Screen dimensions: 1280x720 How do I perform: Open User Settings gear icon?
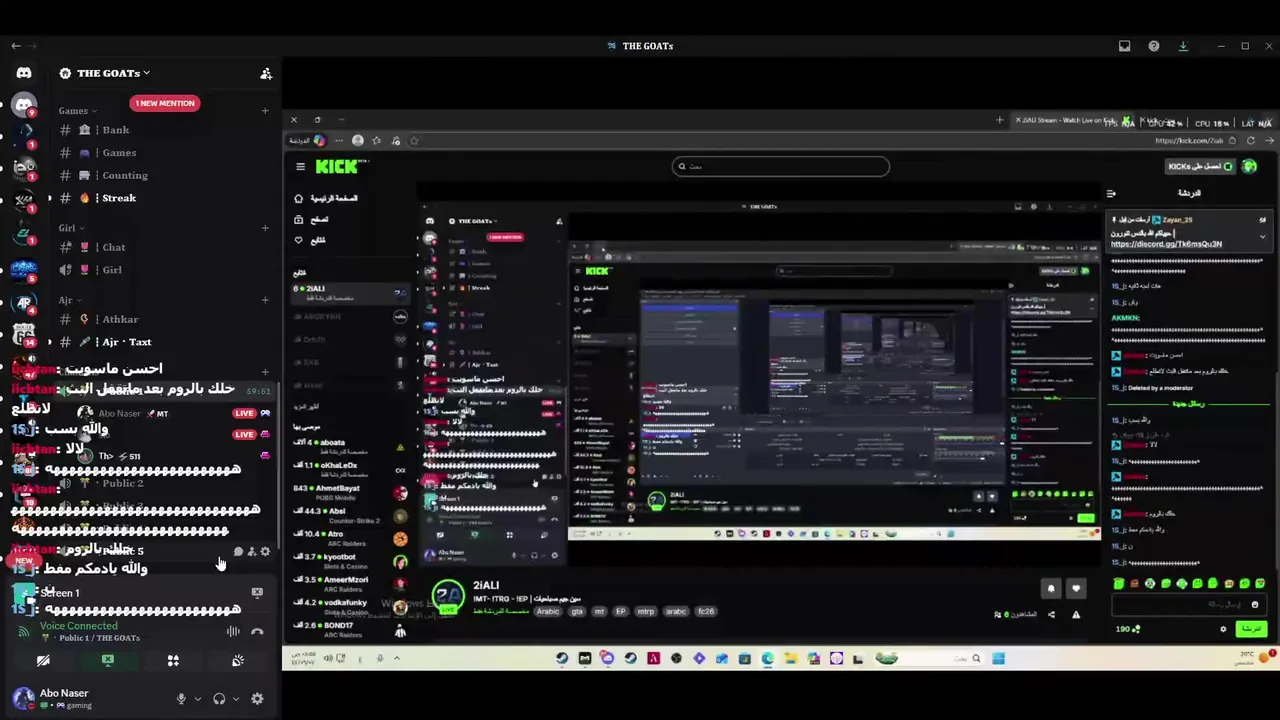coord(257,699)
